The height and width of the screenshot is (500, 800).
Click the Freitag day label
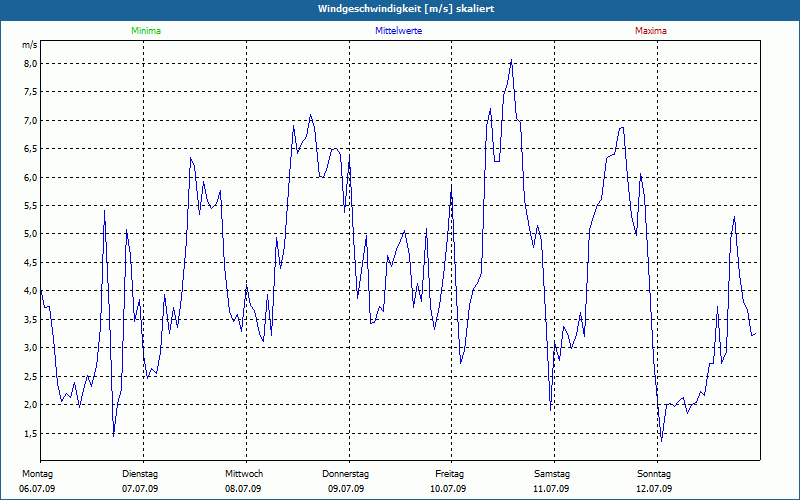pos(449,474)
